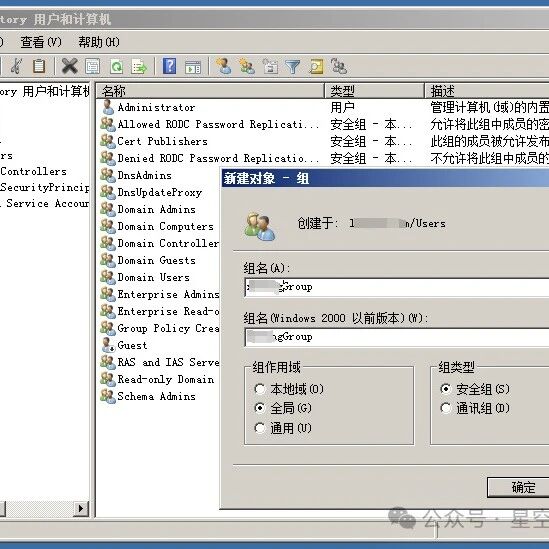Select SecurityPrincip node in tree
Image resolution: width=549 pixels, height=549 pixels.
coord(44,187)
